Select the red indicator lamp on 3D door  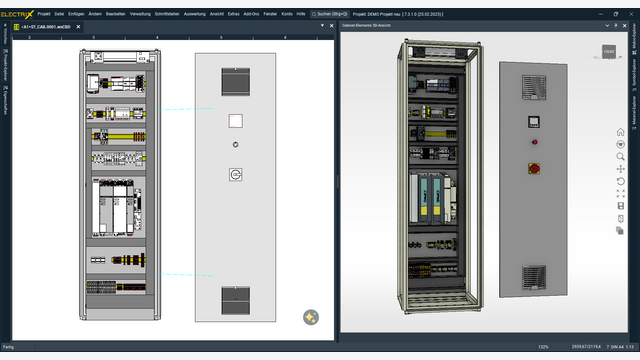coord(534,142)
